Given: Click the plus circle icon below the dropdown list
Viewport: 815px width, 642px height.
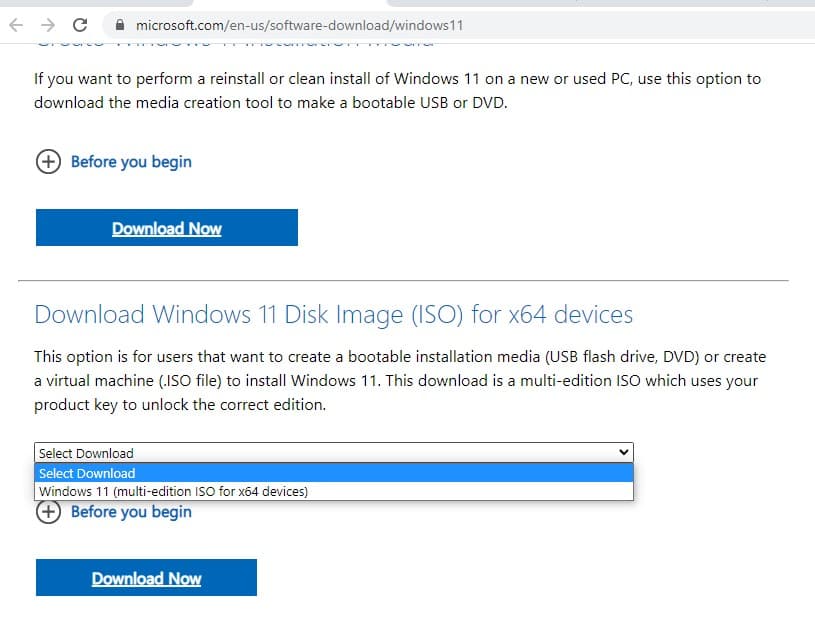Looking at the screenshot, I should [x=48, y=512].
